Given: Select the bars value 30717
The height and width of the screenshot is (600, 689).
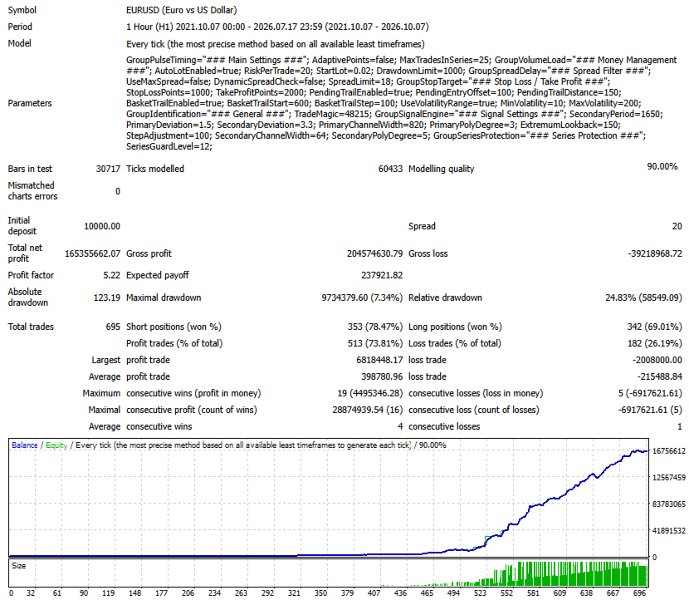Looking at the screenshot, I should point(108,168).
